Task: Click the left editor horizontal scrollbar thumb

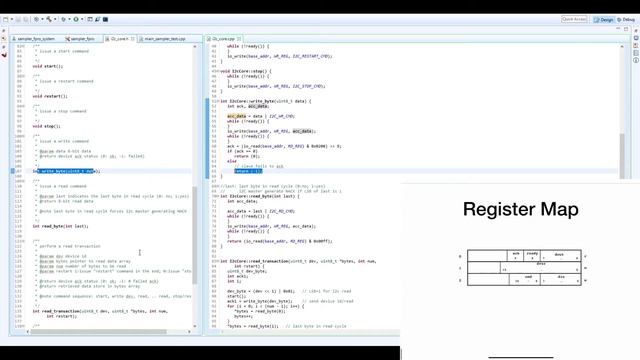Action: pyautogui.click(x=98, y=331)
